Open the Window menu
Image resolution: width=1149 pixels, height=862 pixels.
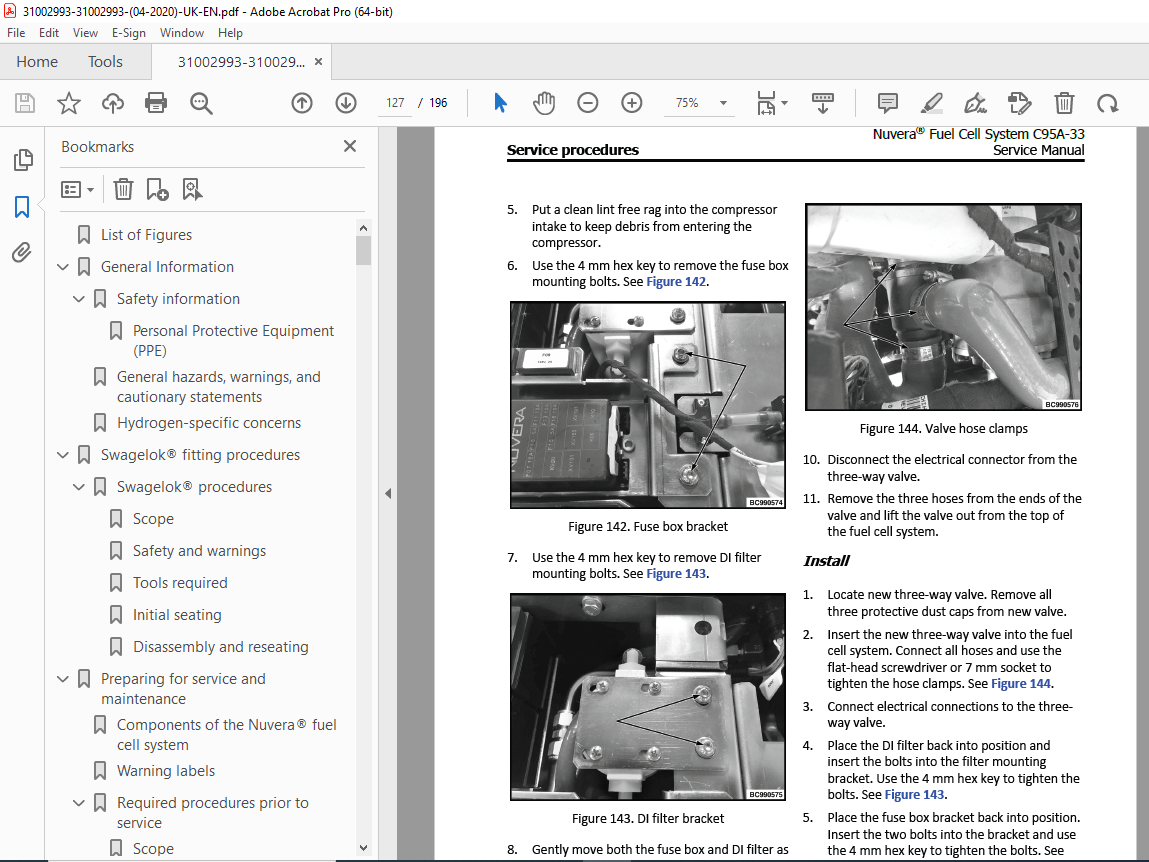click(182, 33)
